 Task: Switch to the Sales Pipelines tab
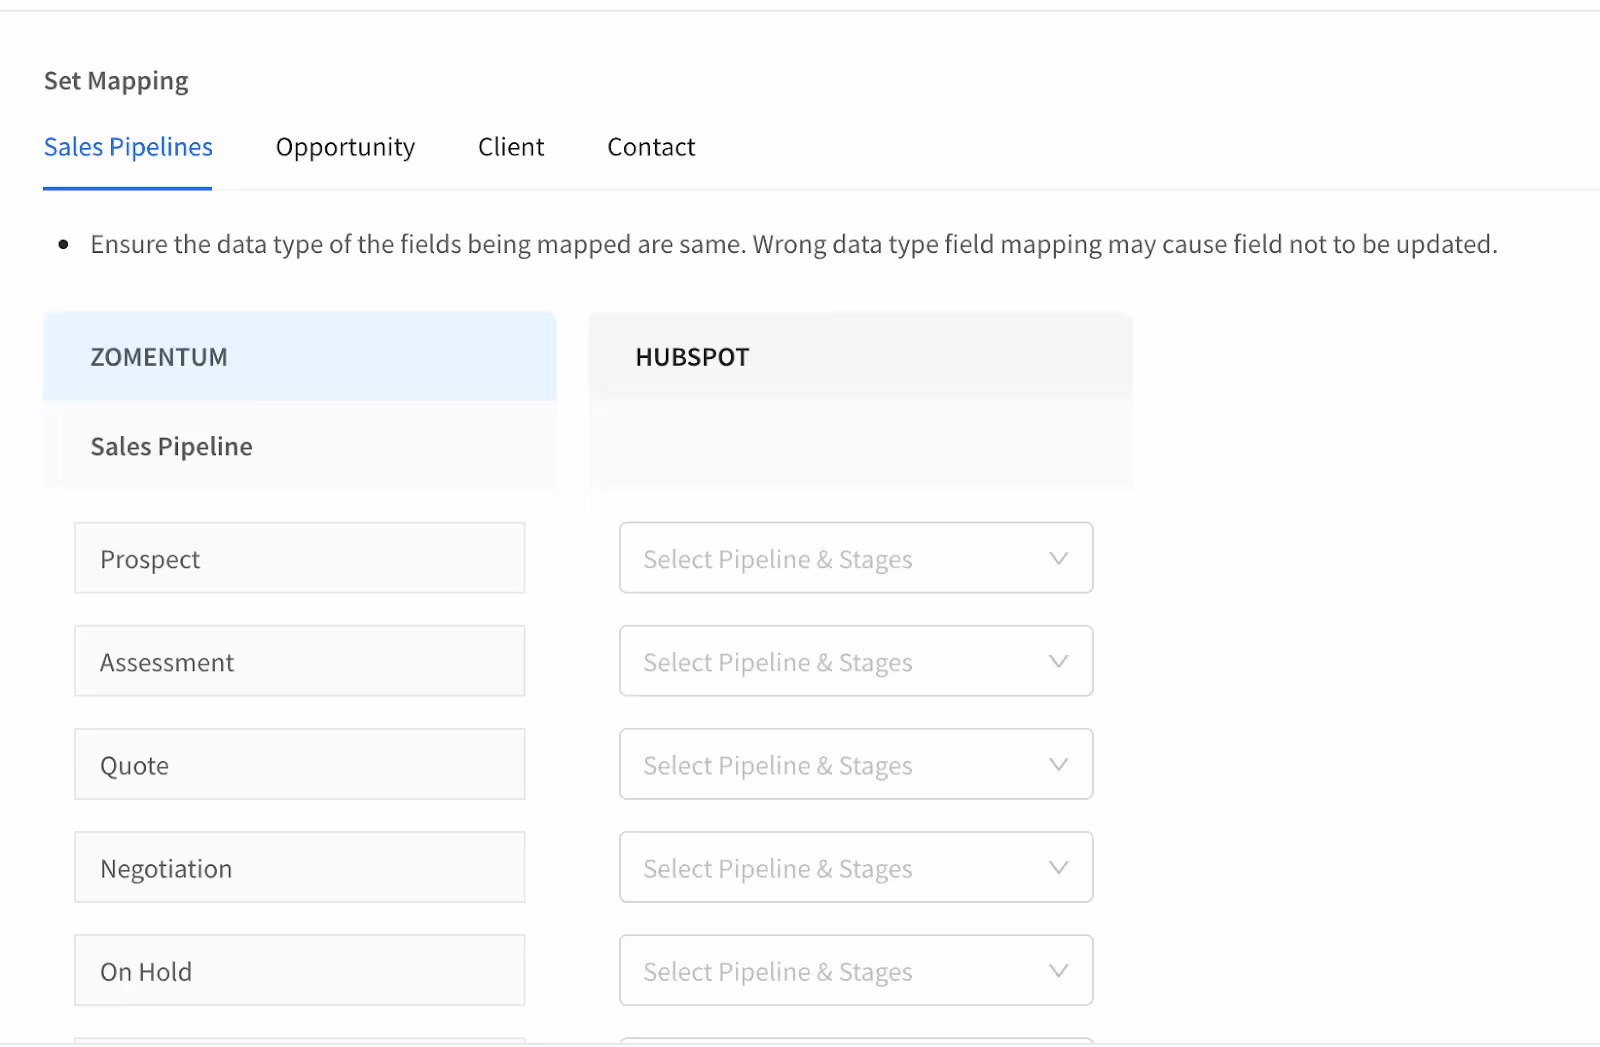128,147
